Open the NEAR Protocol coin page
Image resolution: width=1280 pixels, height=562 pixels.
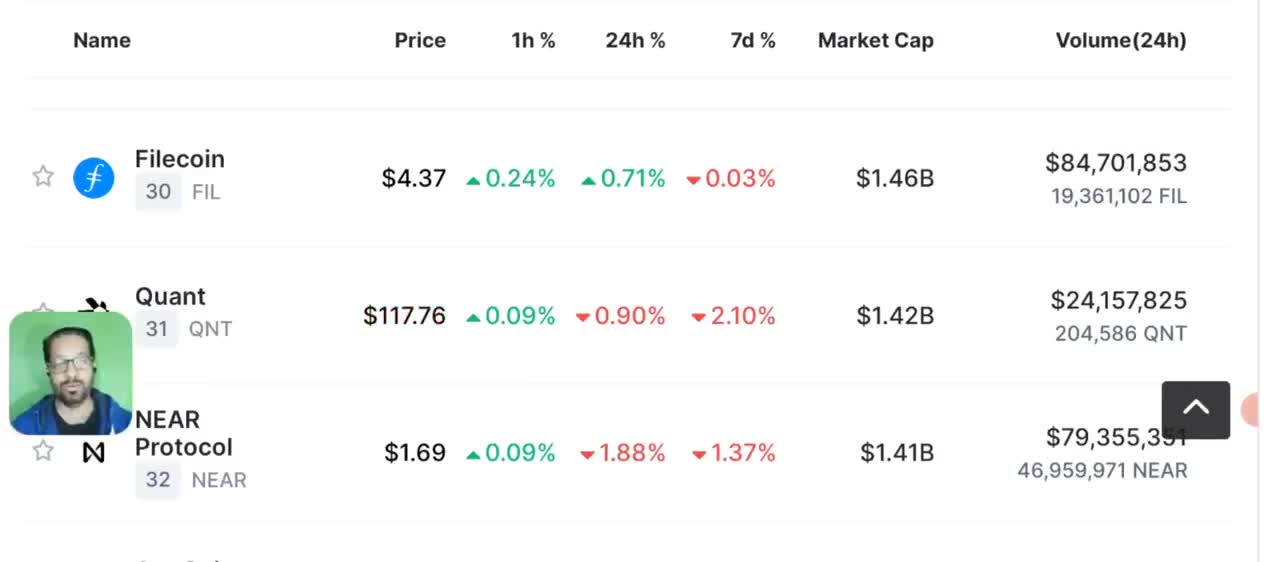pos(184,433)
